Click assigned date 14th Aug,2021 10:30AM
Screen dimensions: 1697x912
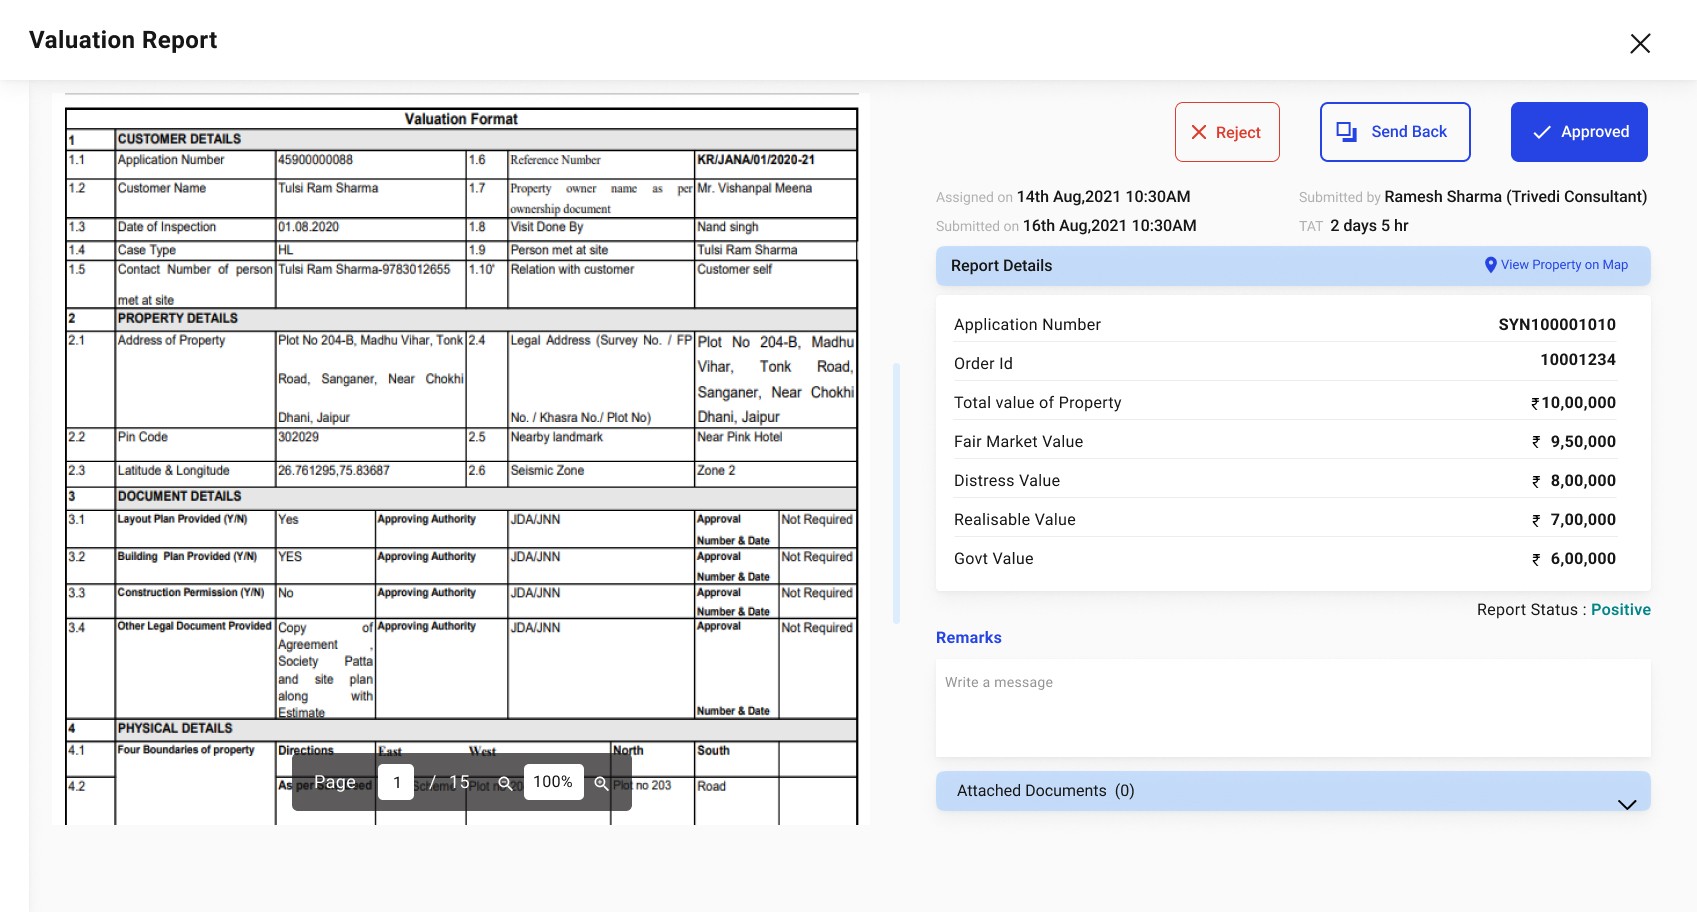[x=1104, y=197]
